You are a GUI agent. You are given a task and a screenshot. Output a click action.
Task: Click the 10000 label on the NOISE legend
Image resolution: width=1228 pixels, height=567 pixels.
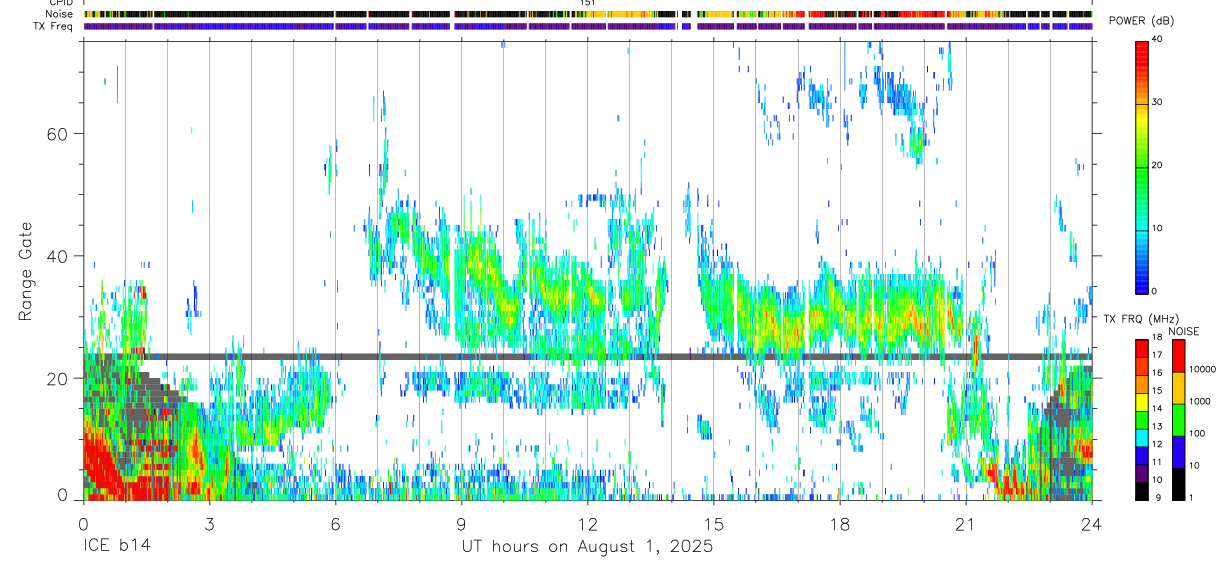pyautogui.click(x=1201, y=369)
